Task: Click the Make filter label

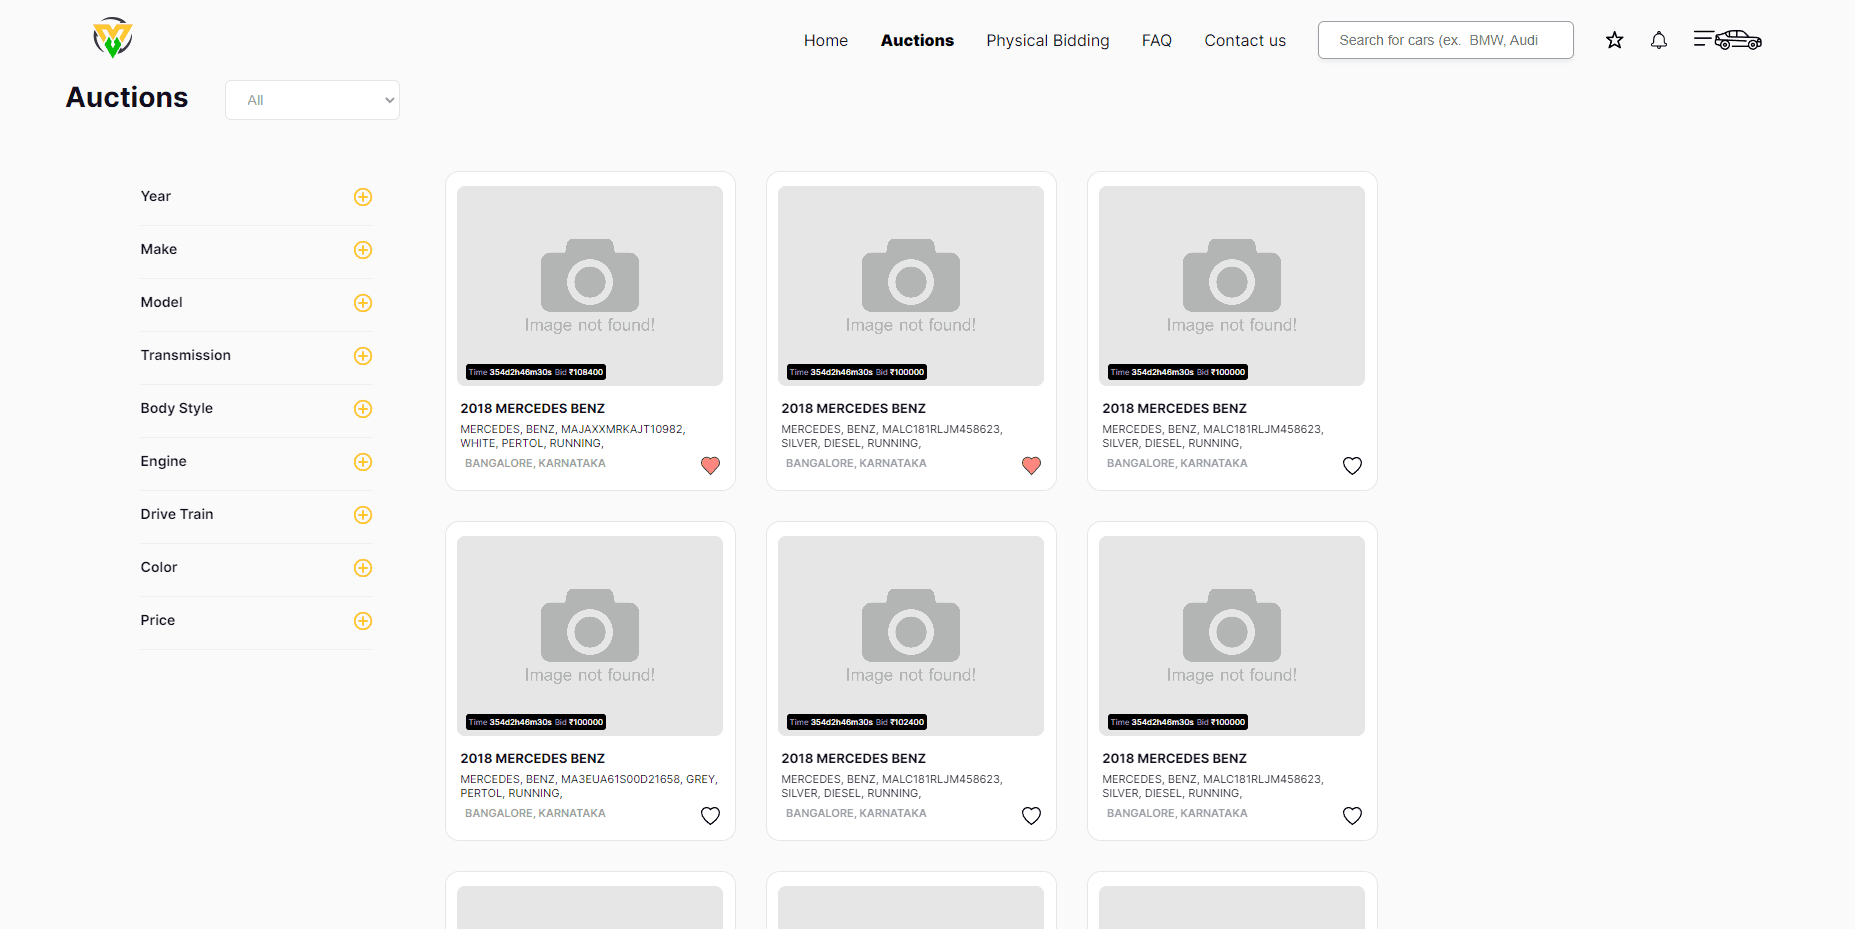Action: click(159, 249)
